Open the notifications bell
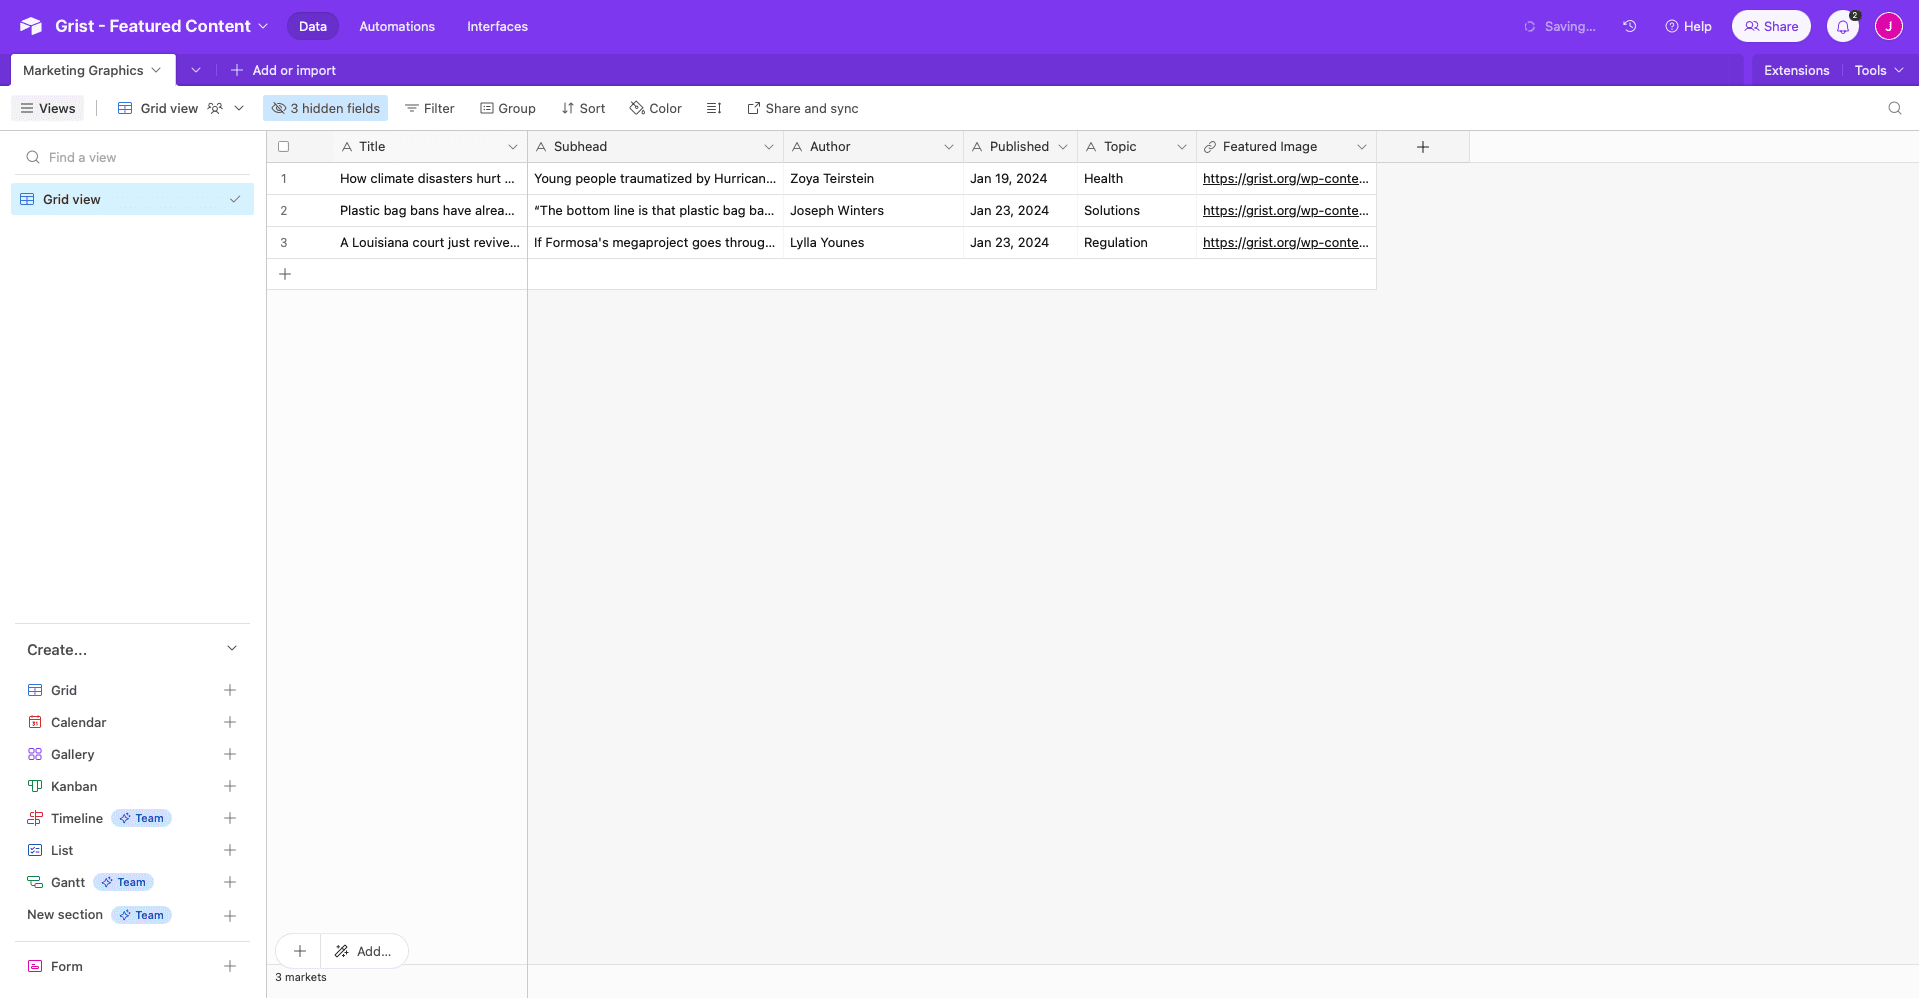Screen dimensions: 1919x998 point(1843,26)
